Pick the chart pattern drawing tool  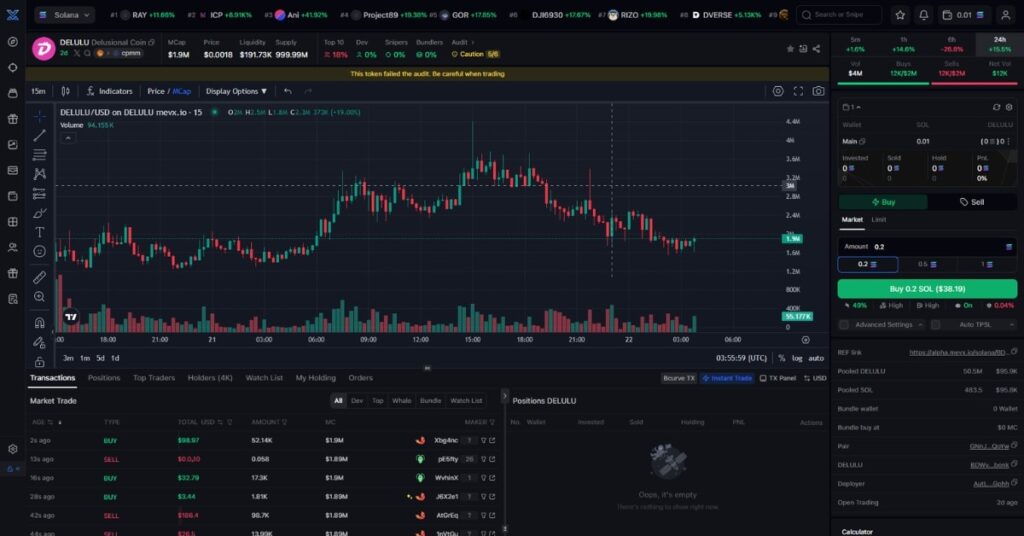click(39, 174)
